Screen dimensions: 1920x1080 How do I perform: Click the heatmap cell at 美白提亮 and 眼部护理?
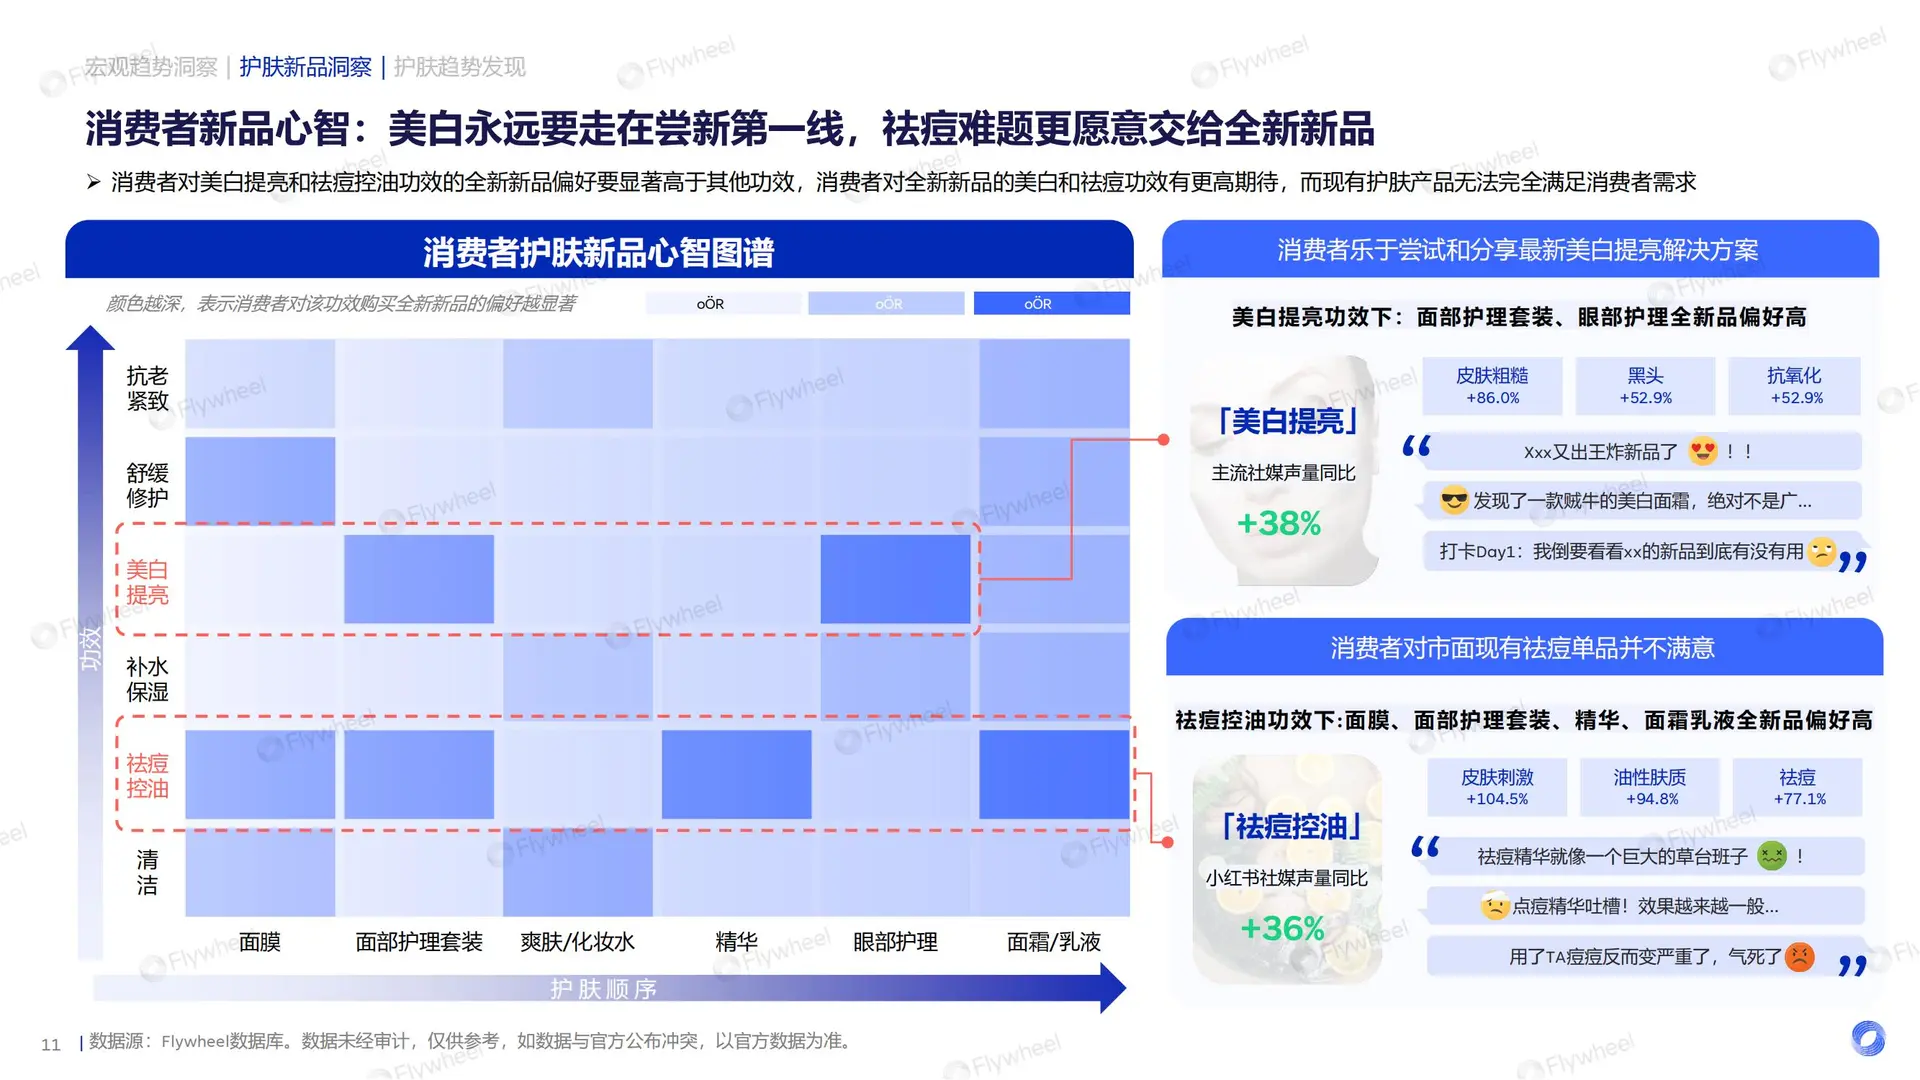(x=895, y=577)
